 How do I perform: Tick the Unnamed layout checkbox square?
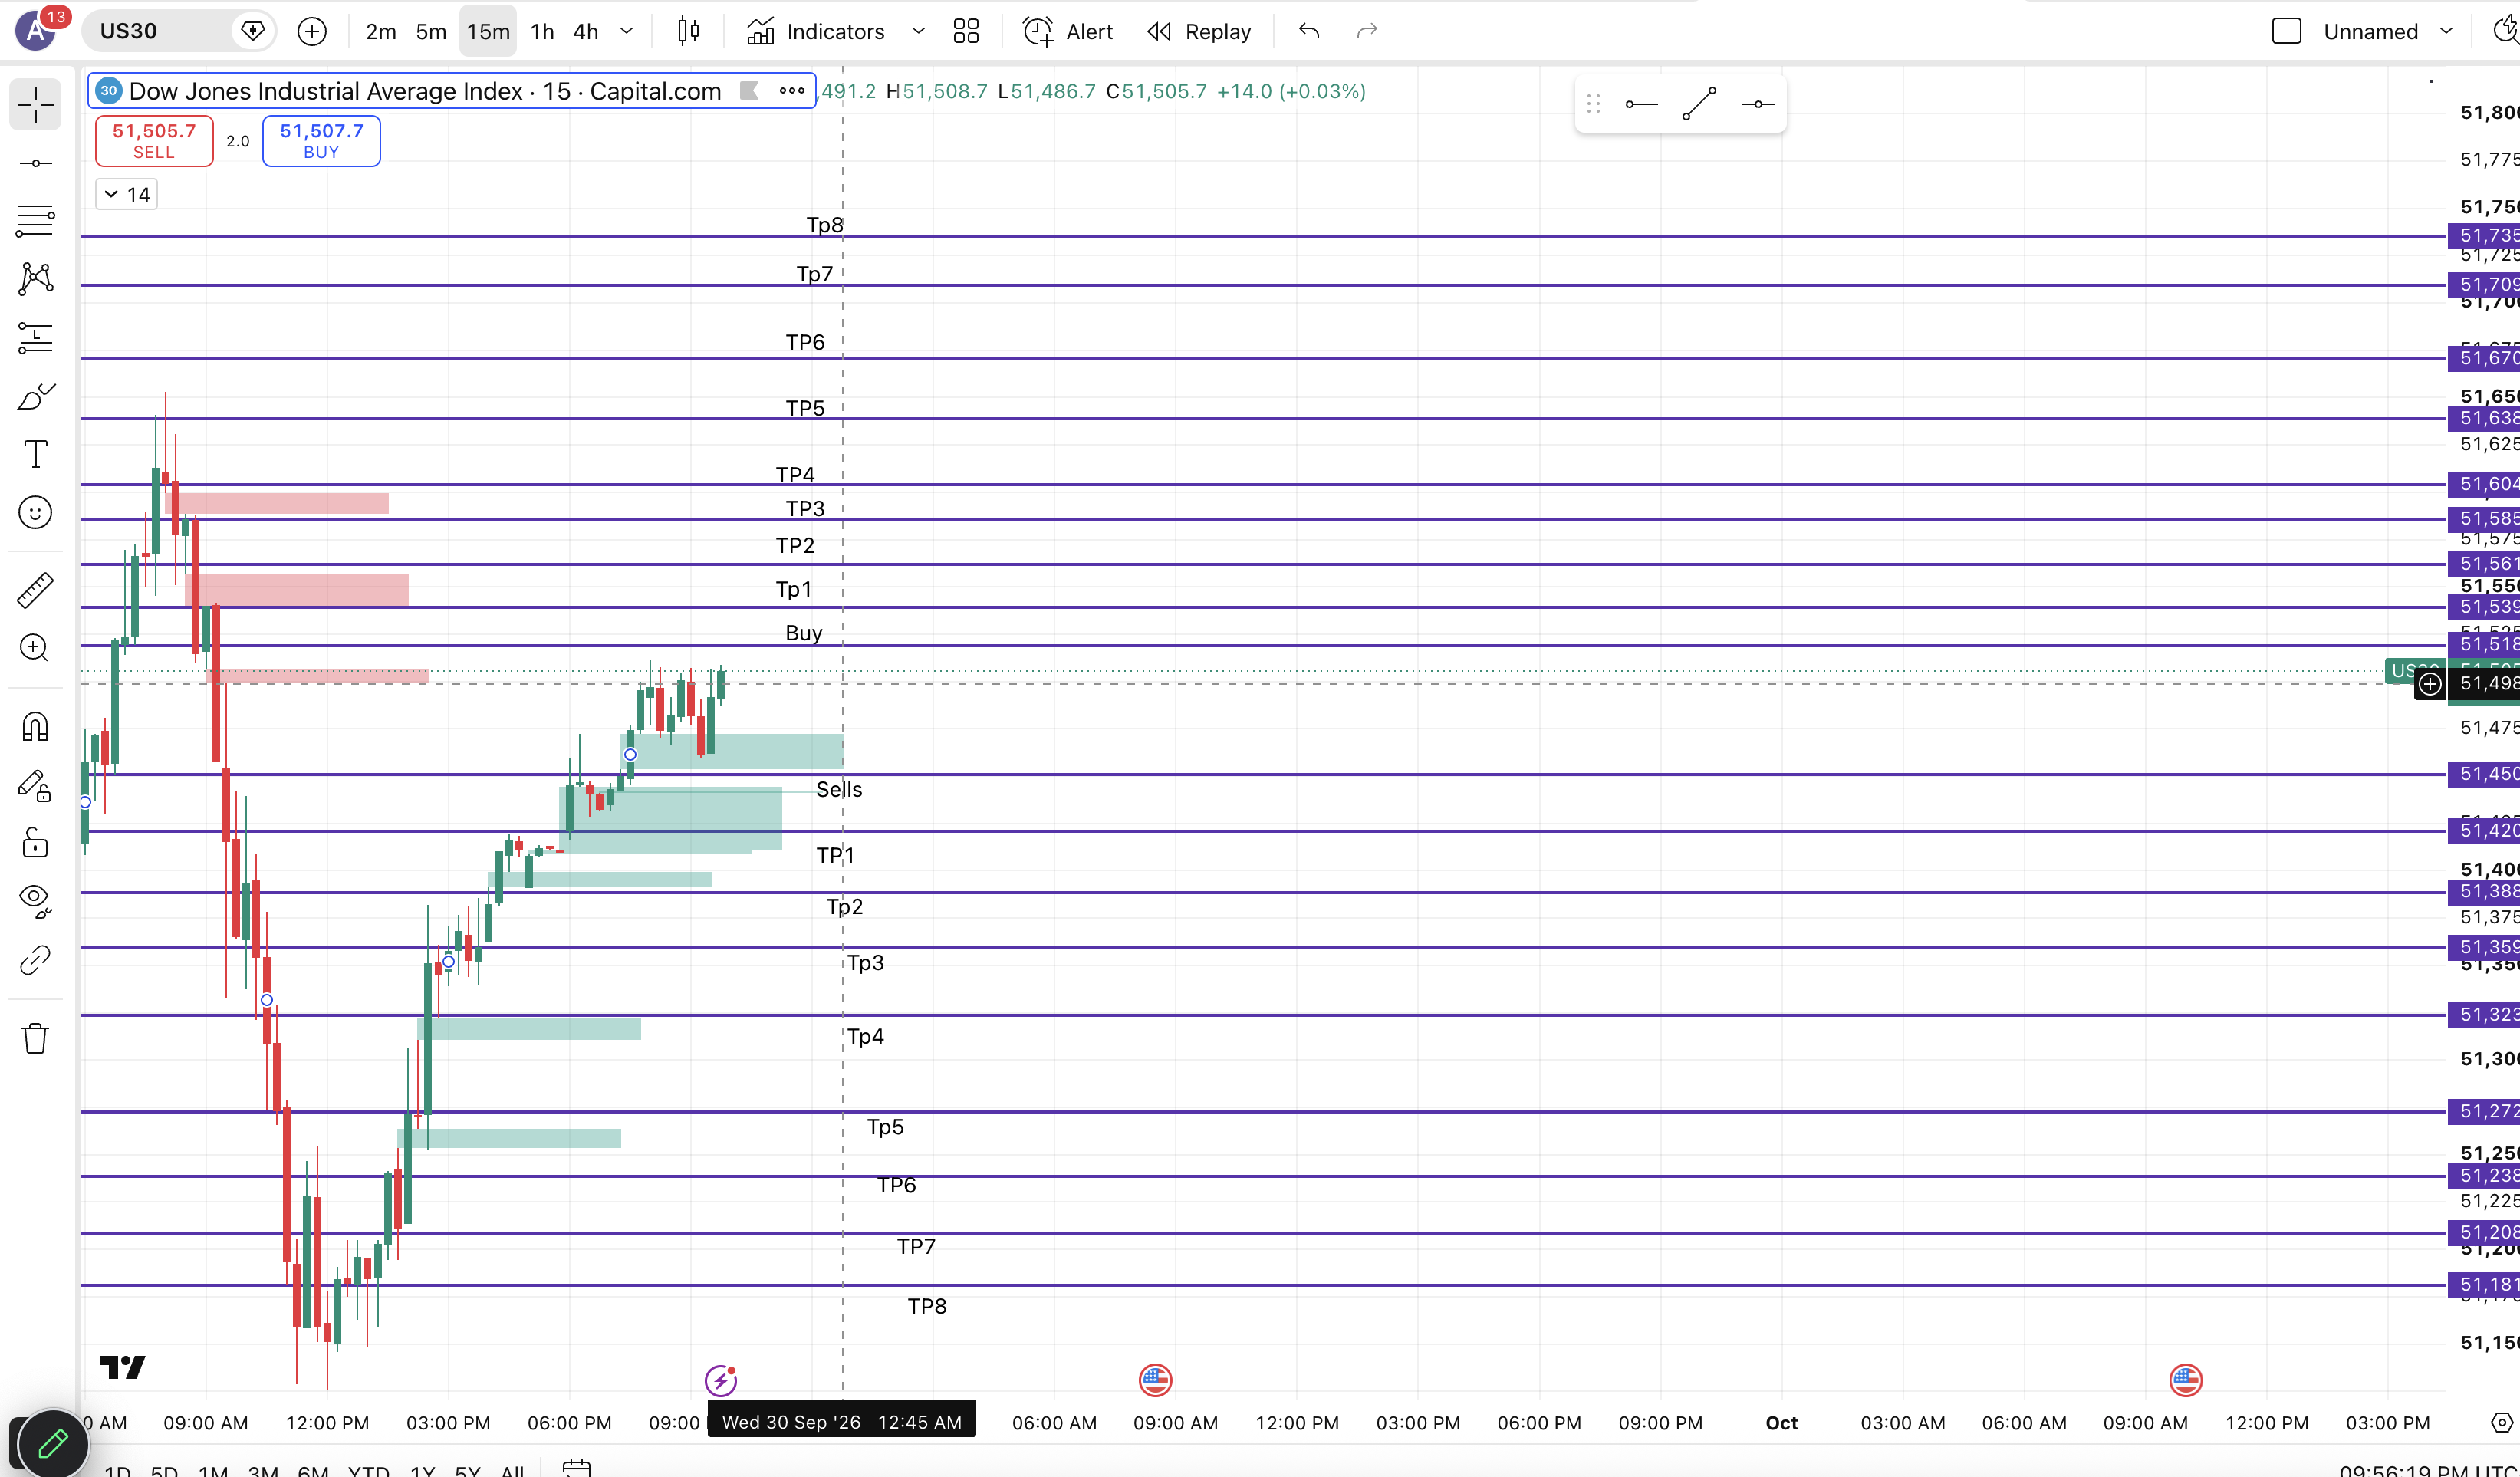[2286, 32]
